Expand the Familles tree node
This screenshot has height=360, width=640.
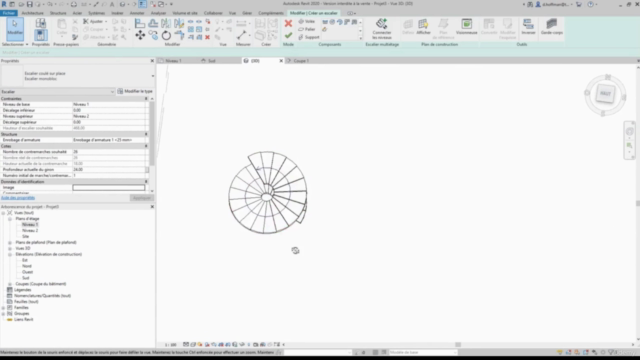pyautogui.click(x=3, y=307)
